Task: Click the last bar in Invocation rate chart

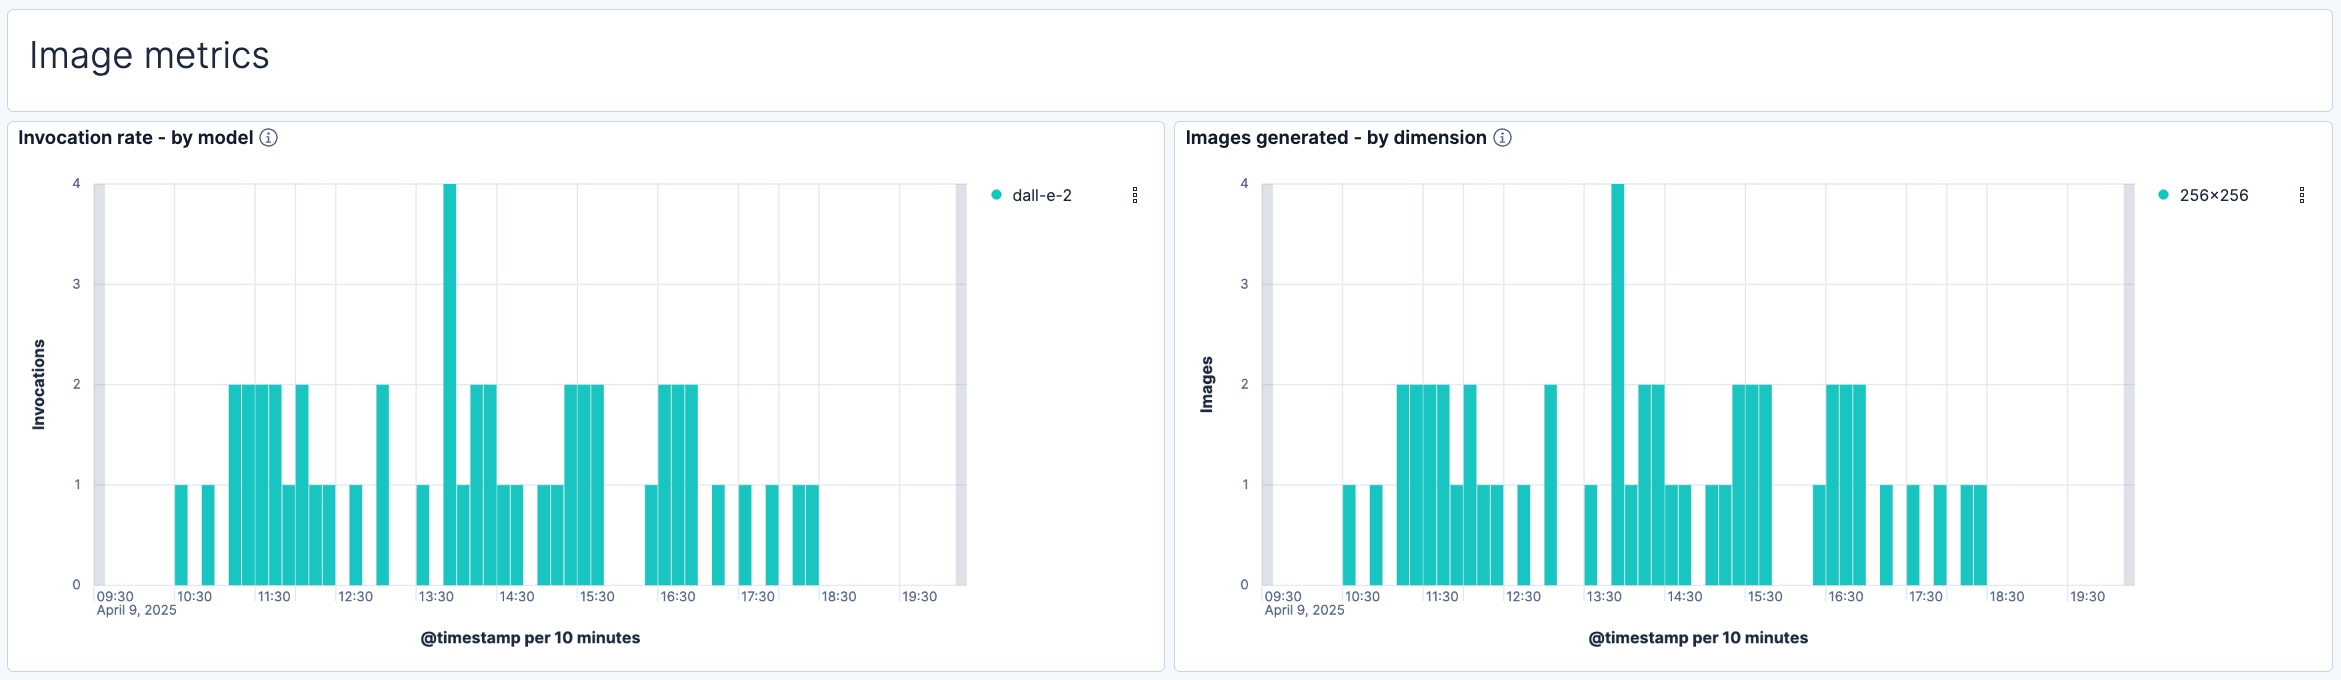Action: [812, 535]
